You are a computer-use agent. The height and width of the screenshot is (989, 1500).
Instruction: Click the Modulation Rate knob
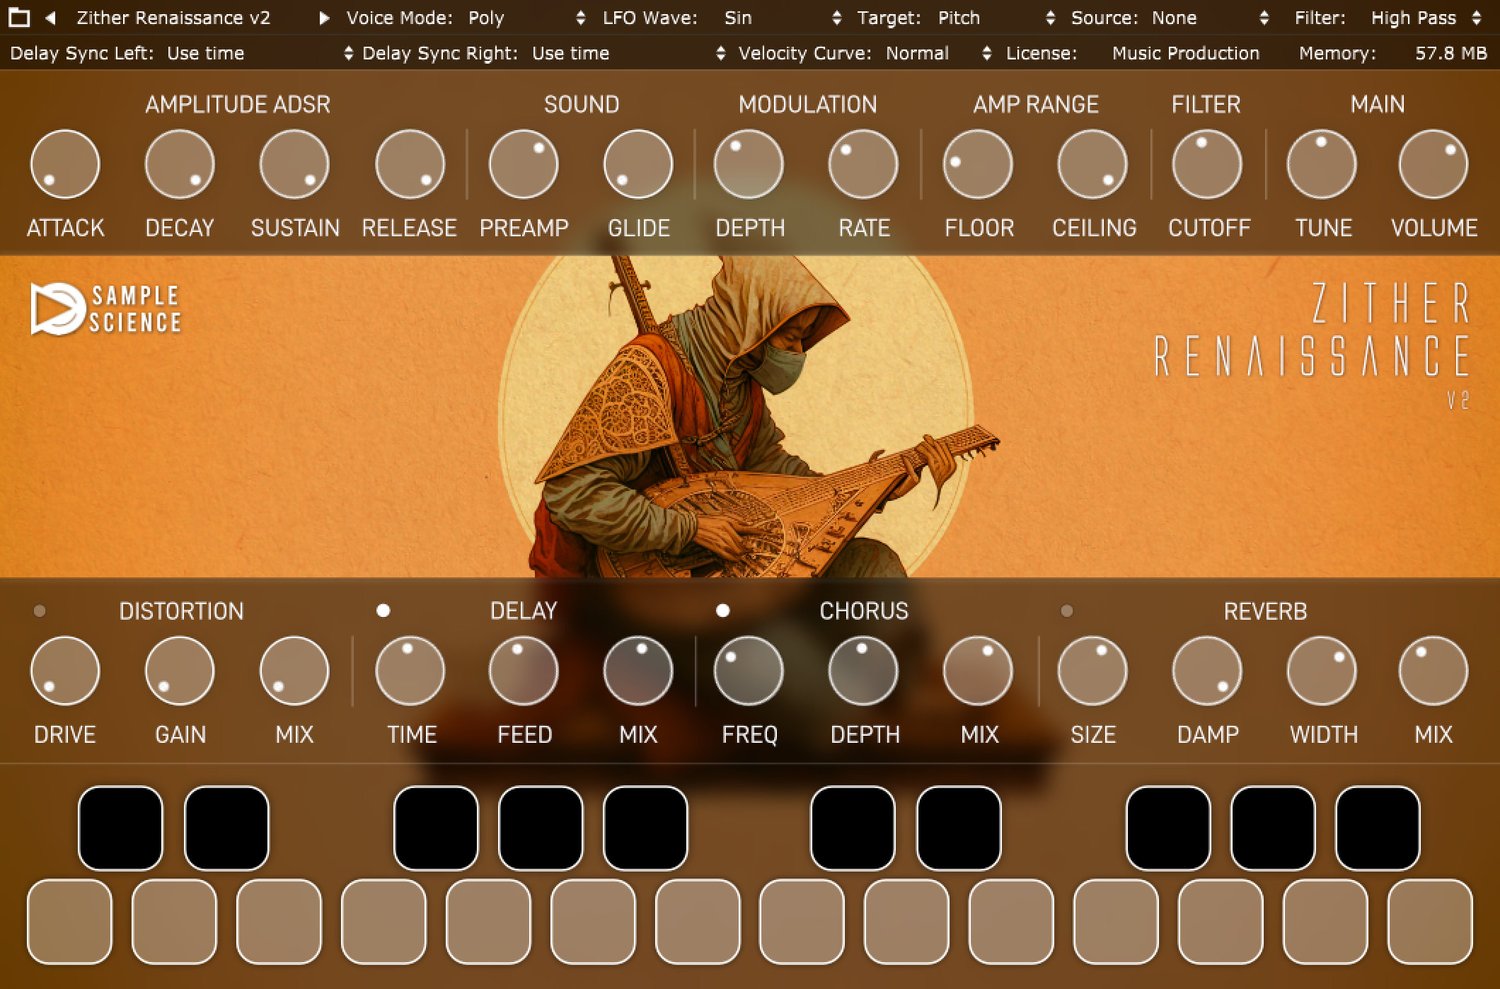tap(864, 165)
